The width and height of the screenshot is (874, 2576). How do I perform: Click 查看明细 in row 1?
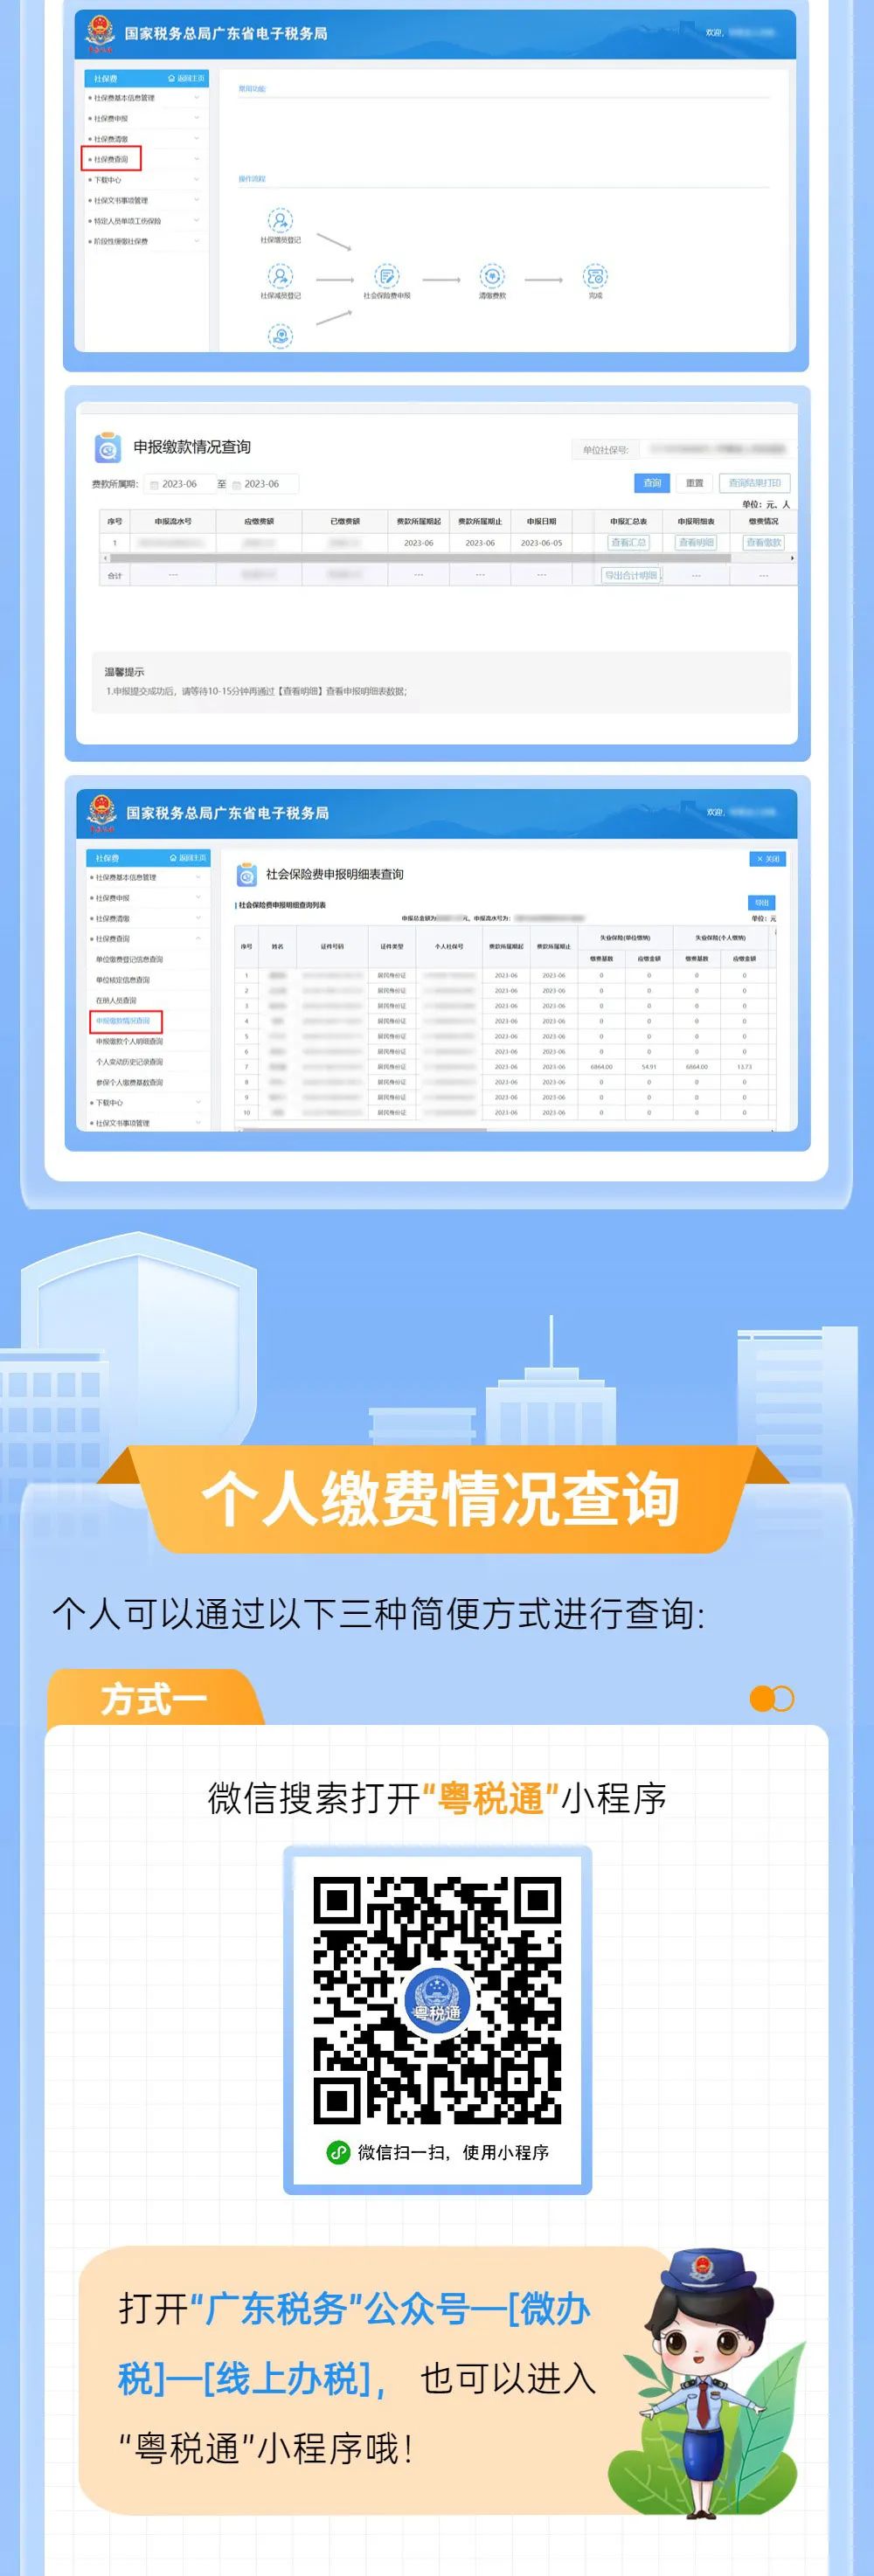coord(696,543)
